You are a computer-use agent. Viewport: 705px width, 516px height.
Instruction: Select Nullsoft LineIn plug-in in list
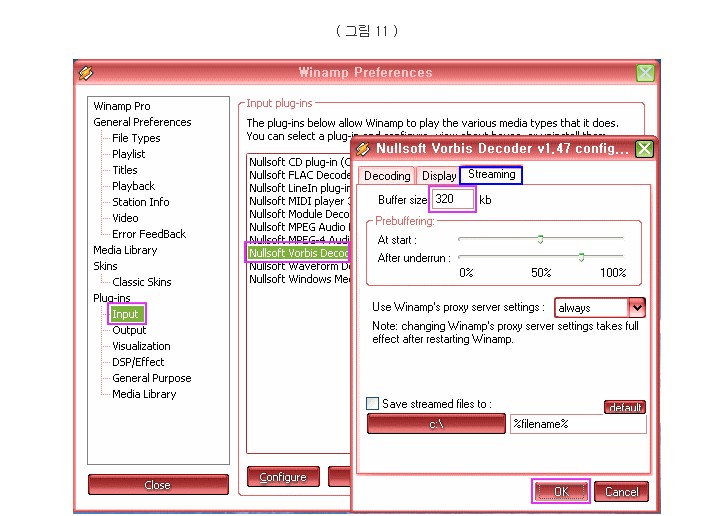(x=299, y=188)
